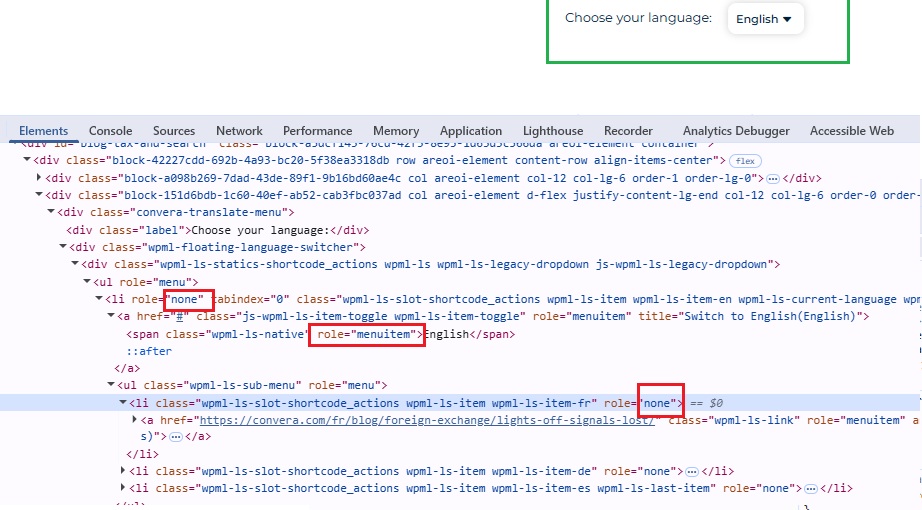This screenshot has width=922, height=510.
Task: Switch to the Elements tab
Action: point(44,131)
